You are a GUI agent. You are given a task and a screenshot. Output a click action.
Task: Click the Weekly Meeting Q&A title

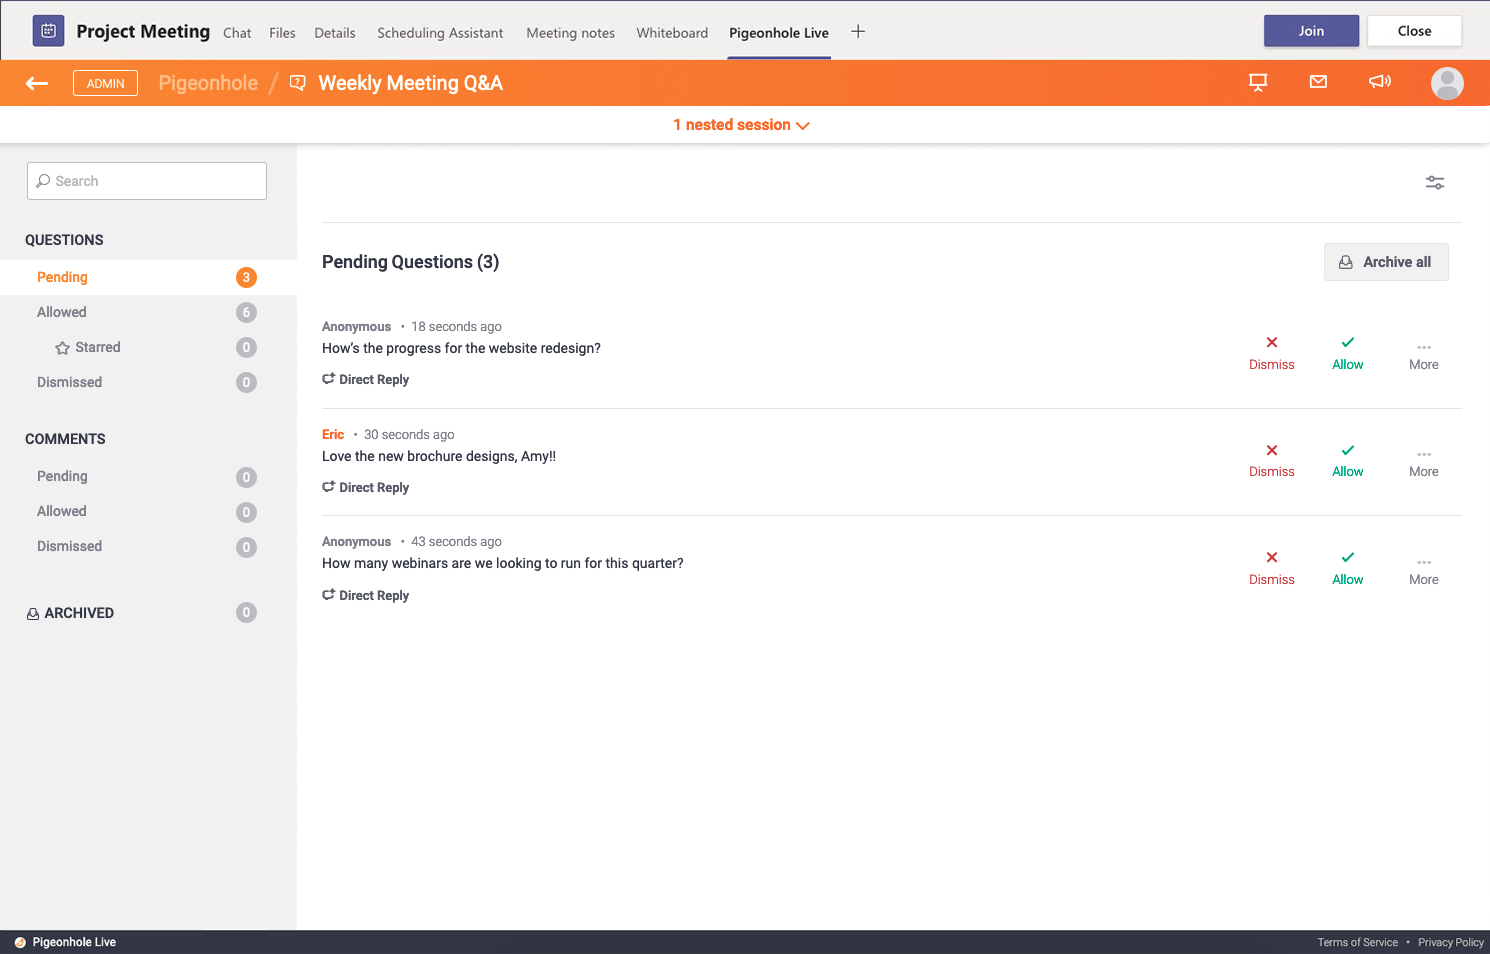click(x=410, y=83)
